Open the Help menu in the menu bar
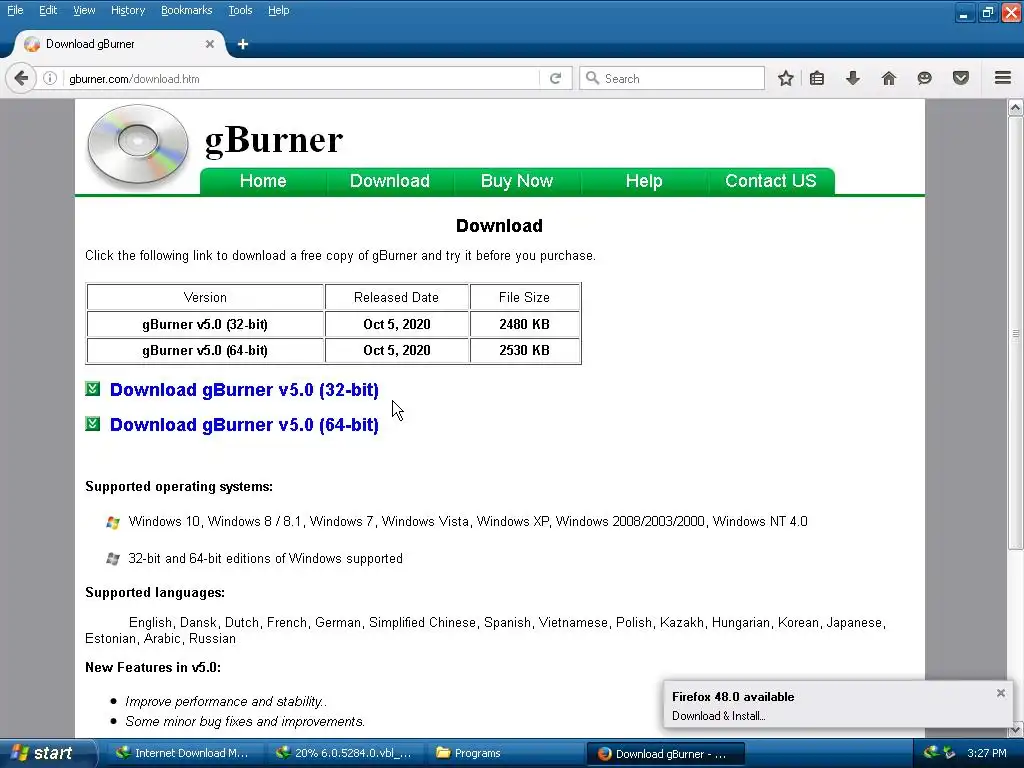This screenshot has width=1024, height=768. click(x=279, y=10)
